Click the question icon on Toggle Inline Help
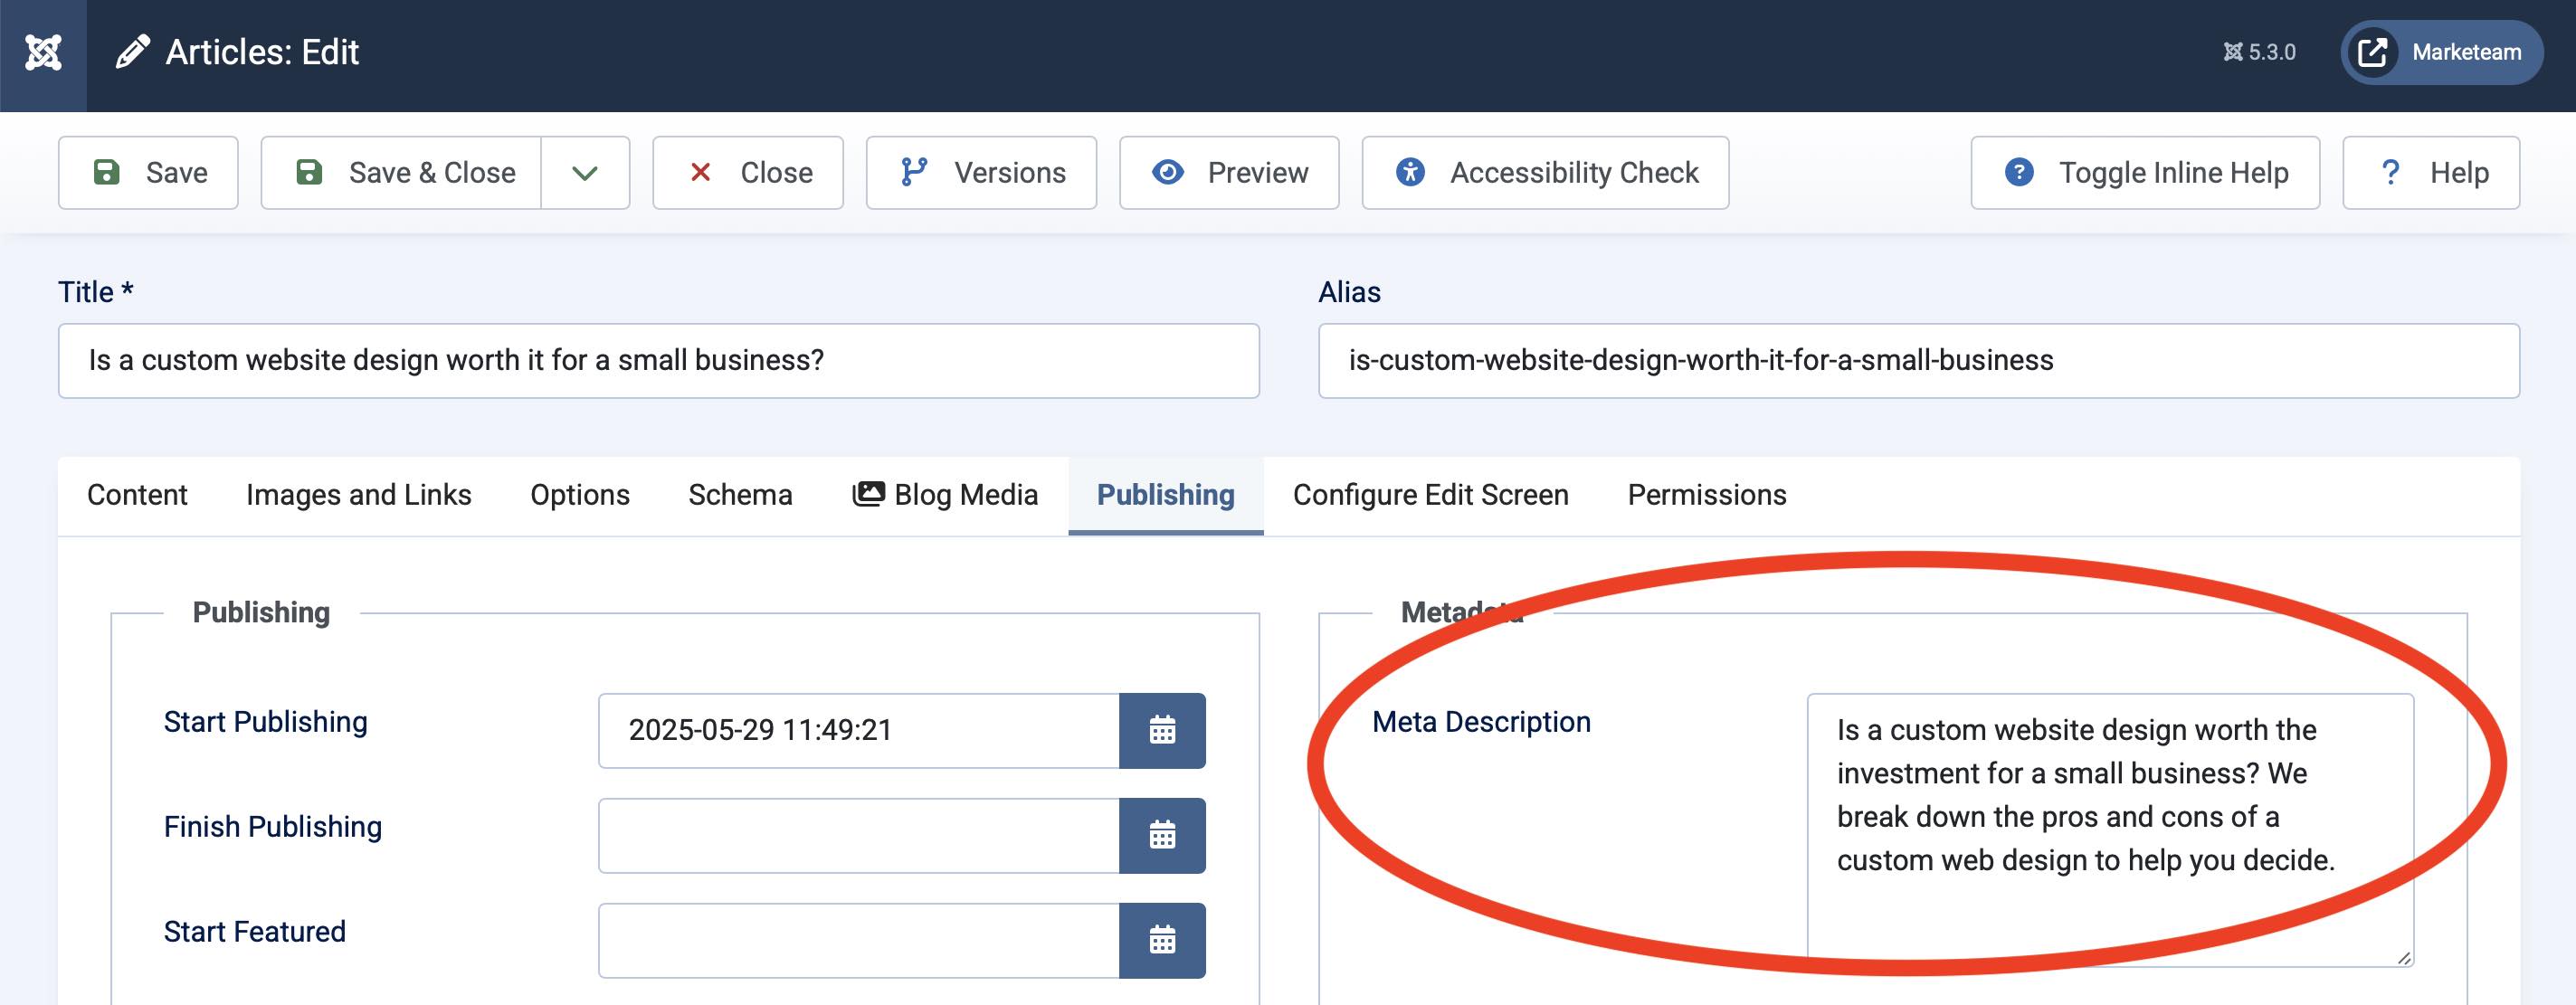The height and width of the screenshot is (1005, 2576). [2018, 172]
